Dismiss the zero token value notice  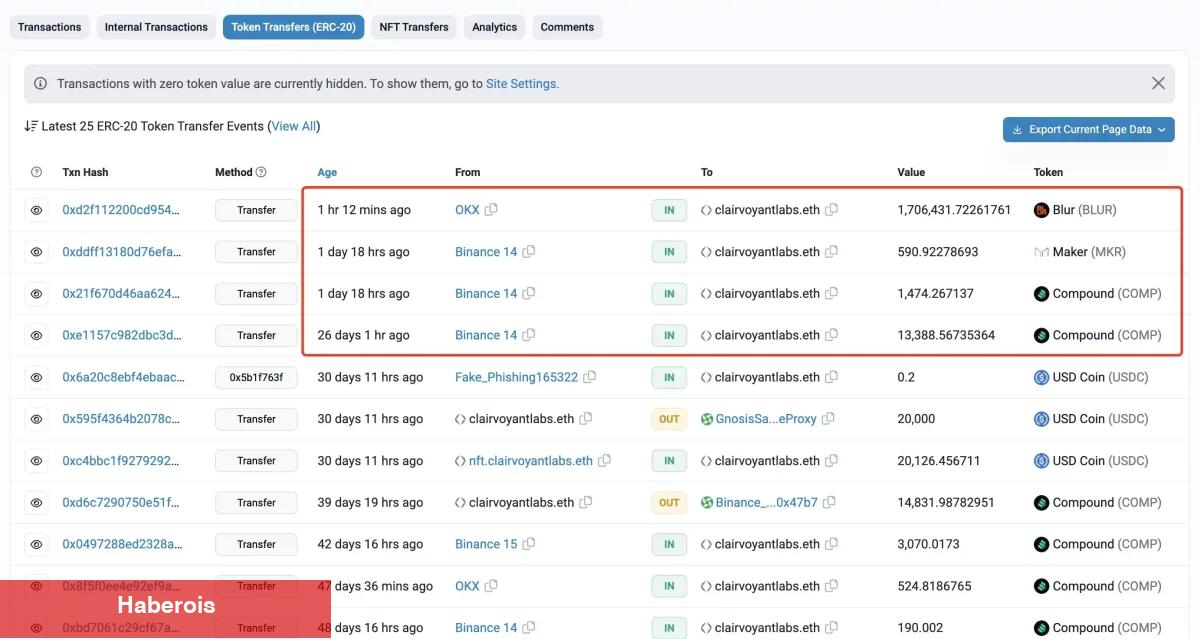pos(1158,84)
